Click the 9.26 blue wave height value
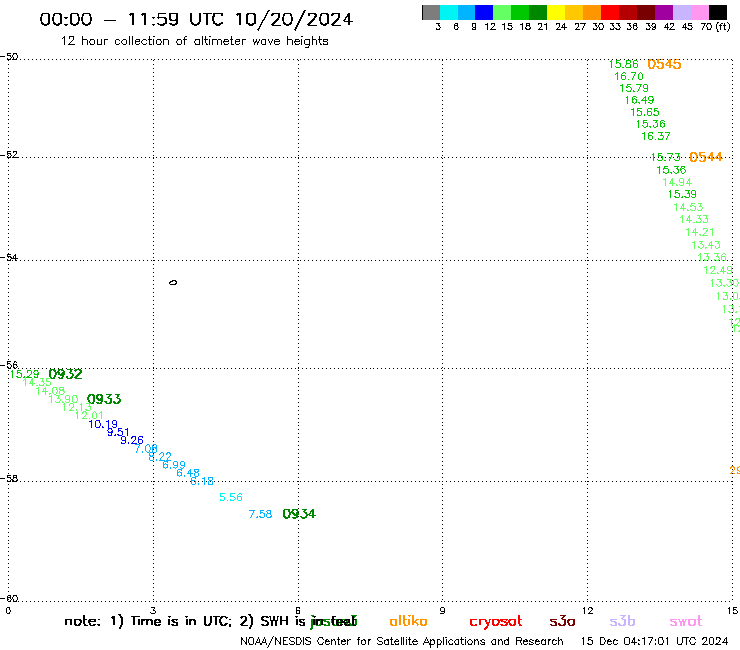 point(132,440)
